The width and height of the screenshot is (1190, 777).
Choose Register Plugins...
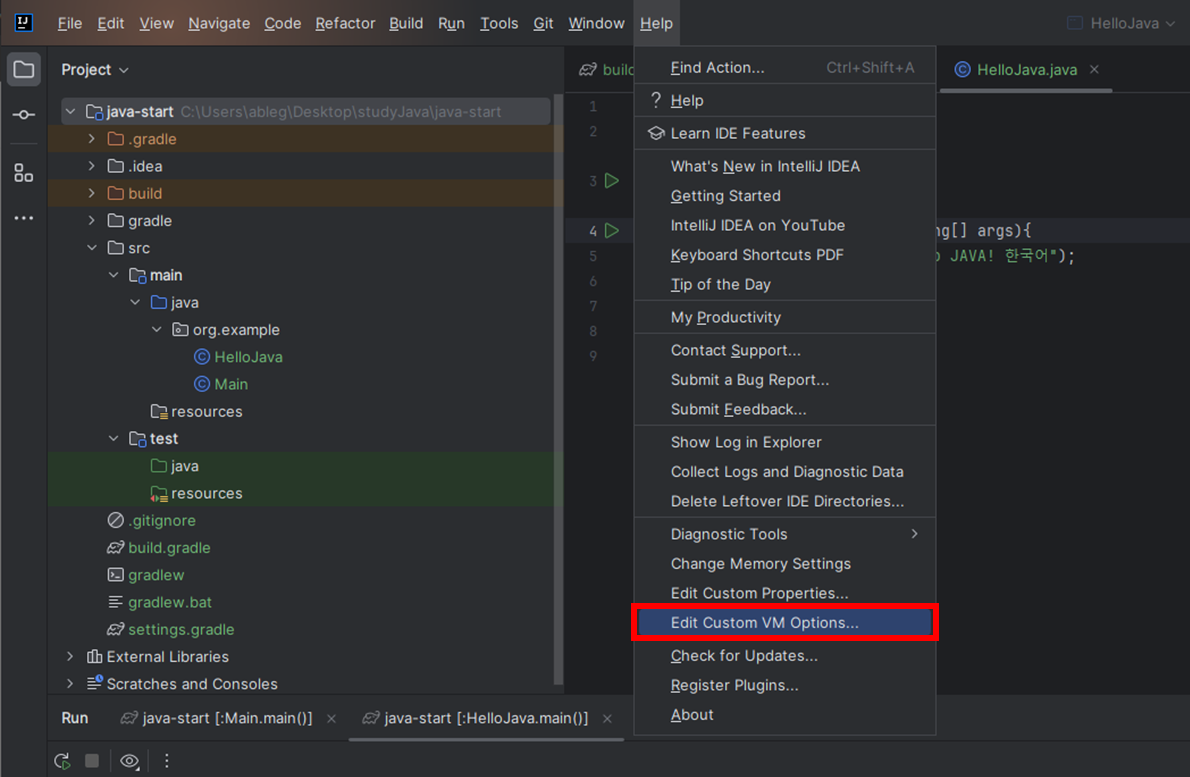coord(785,685)
